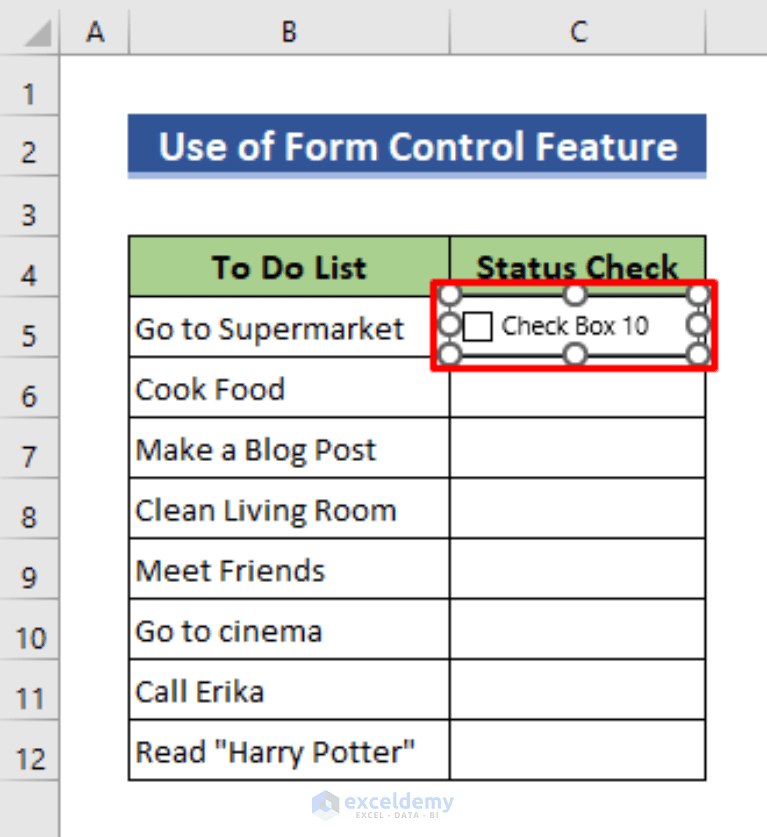This screenshot has width=767, height=837.
Task: Click the 'To Do List' header cell
Action: (x=288, y=267)
